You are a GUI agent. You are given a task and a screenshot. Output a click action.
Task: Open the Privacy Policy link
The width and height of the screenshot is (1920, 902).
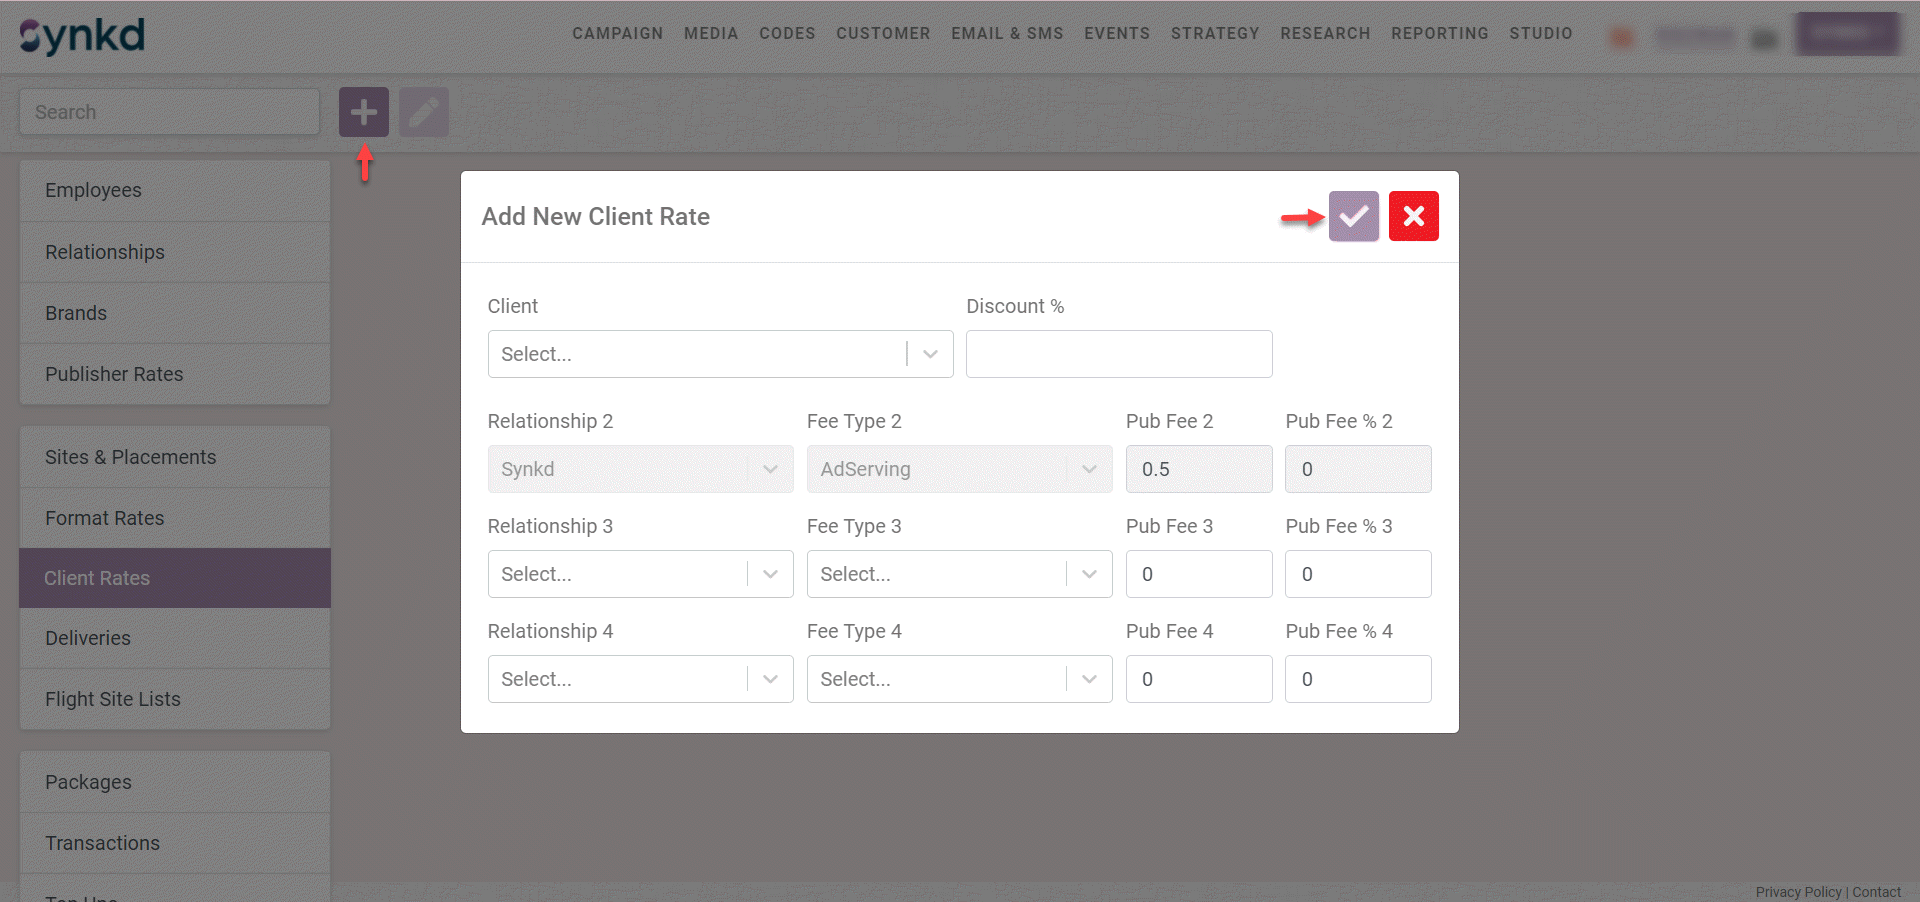click(x=1797, y=892)
